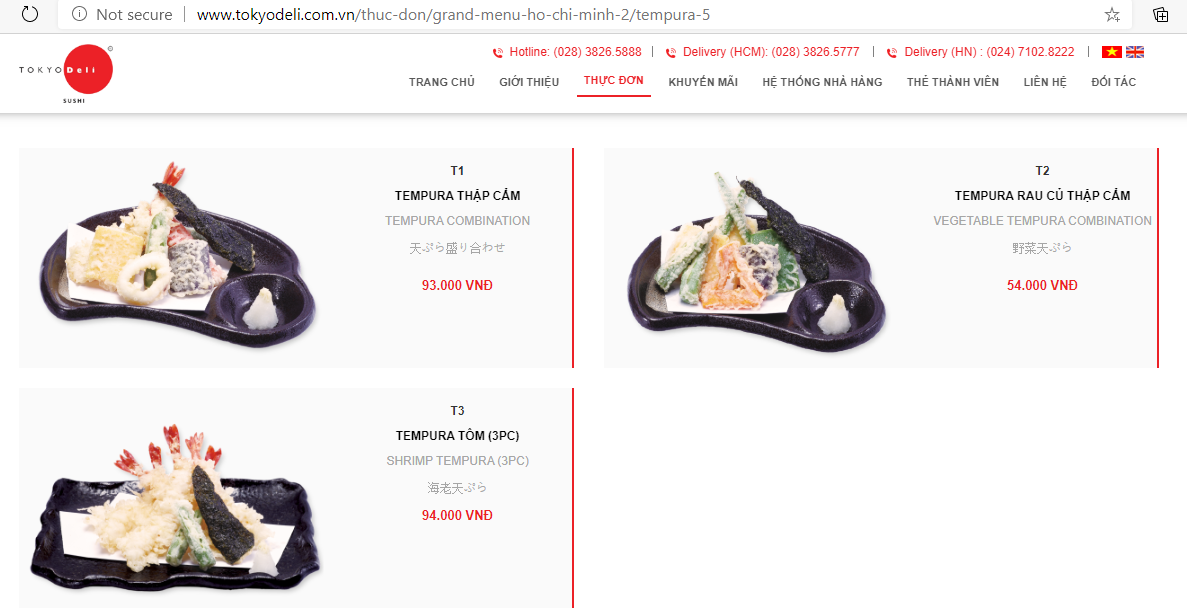Image resolution: width=1187 pixels, height=612 pixels.
Task: Click the Not secure site info icon
Action: tap(79, 14)
